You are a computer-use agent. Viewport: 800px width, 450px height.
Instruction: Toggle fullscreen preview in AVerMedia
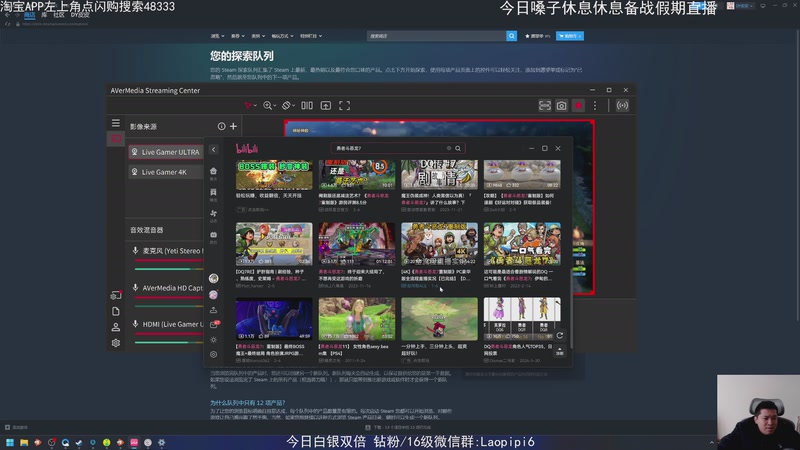pyautogui.click(x=344, y=106)
